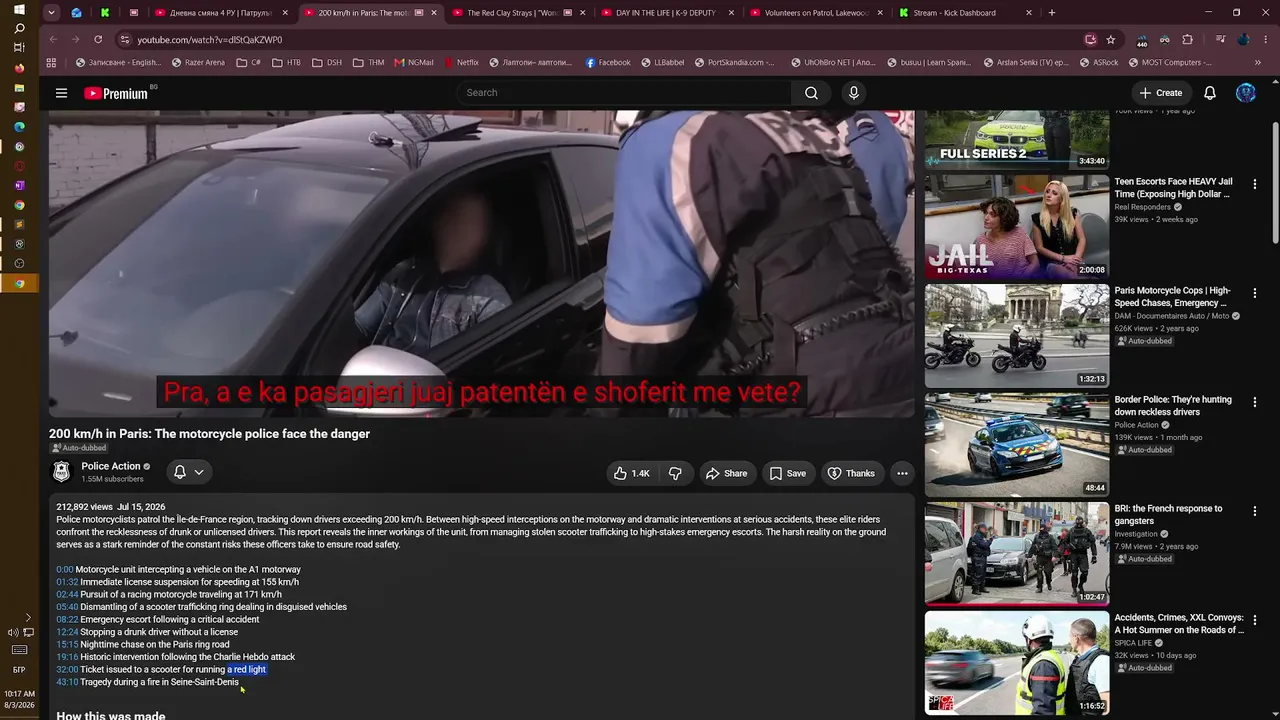
Task: Go back in browser history
Action: click(53, 39)
